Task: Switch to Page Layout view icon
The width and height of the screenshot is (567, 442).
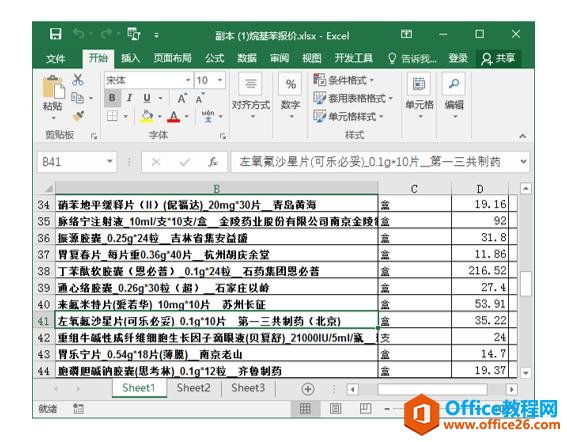Action: tap(335, 409)
